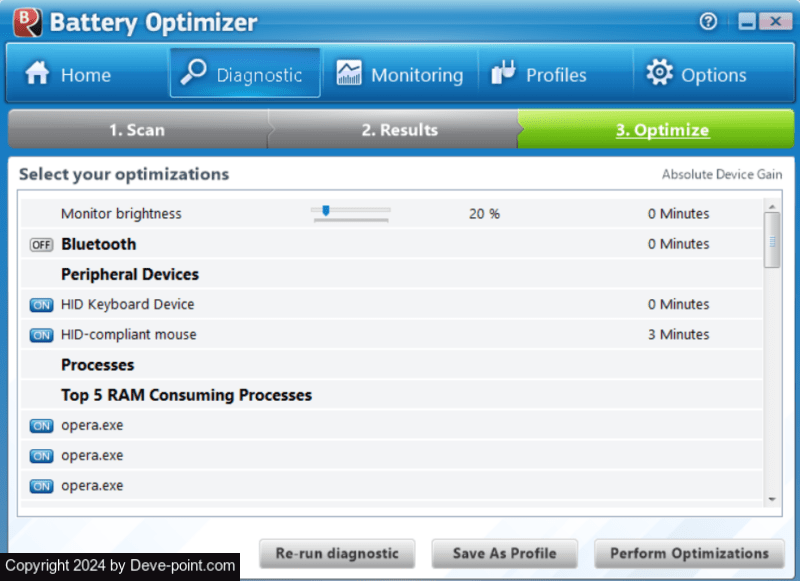This screenshot has height=581, width=800.
Task: Toggle the first opera.exe process switch
Action: coord(41,426)
